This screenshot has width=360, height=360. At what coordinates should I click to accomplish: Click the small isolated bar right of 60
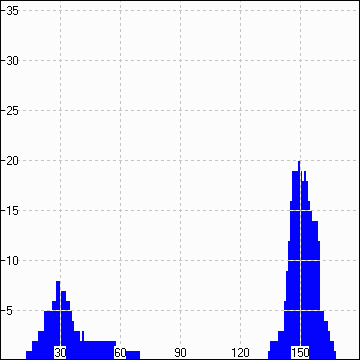(x=133, y=355)
